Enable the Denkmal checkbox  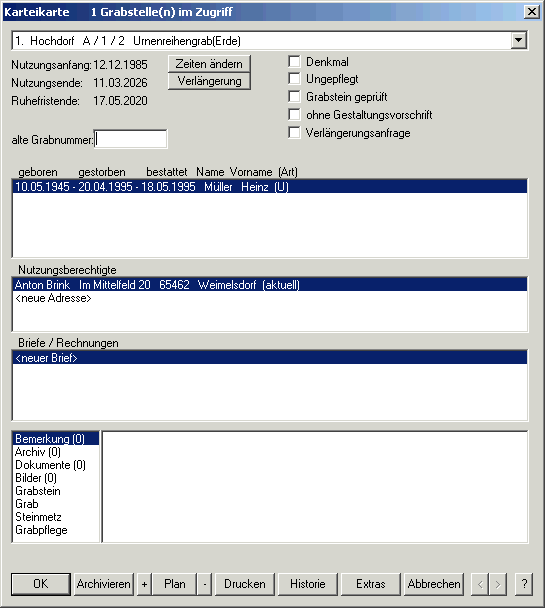click(x=294, y=61)
